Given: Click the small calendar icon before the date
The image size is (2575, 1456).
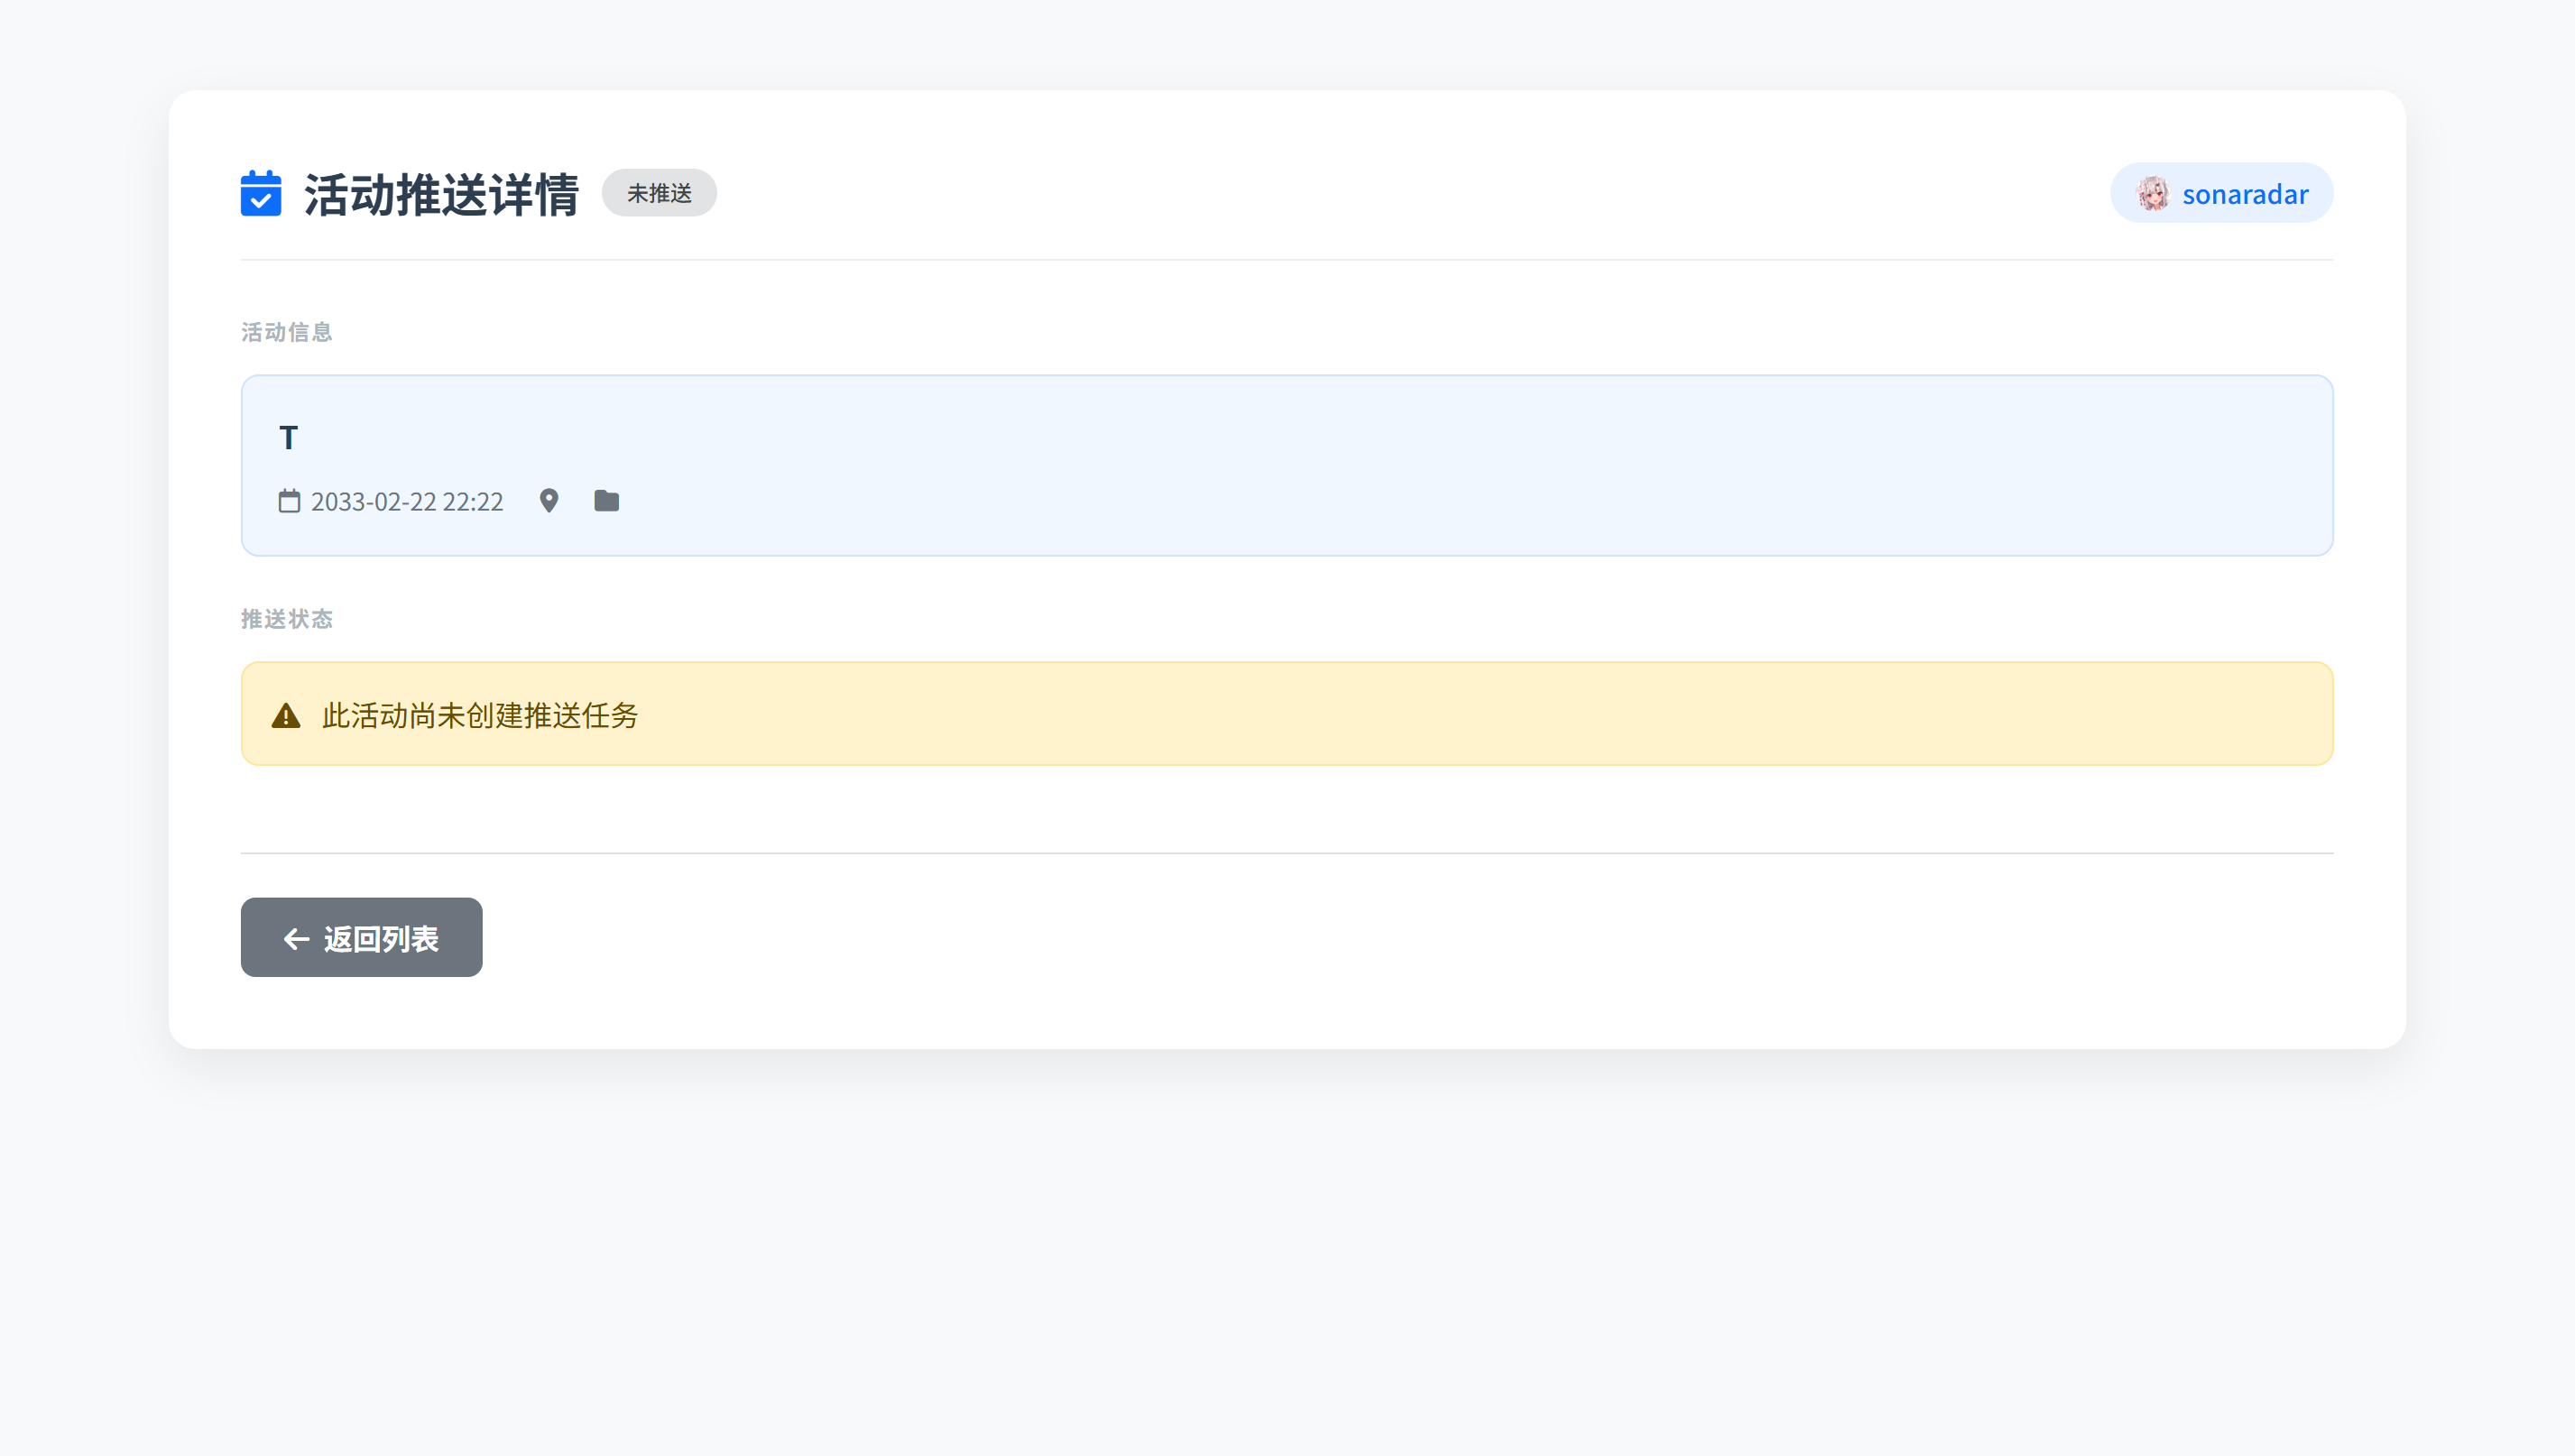Looking at the screenshot, I should pyautogui.click(x=289, y=501).
